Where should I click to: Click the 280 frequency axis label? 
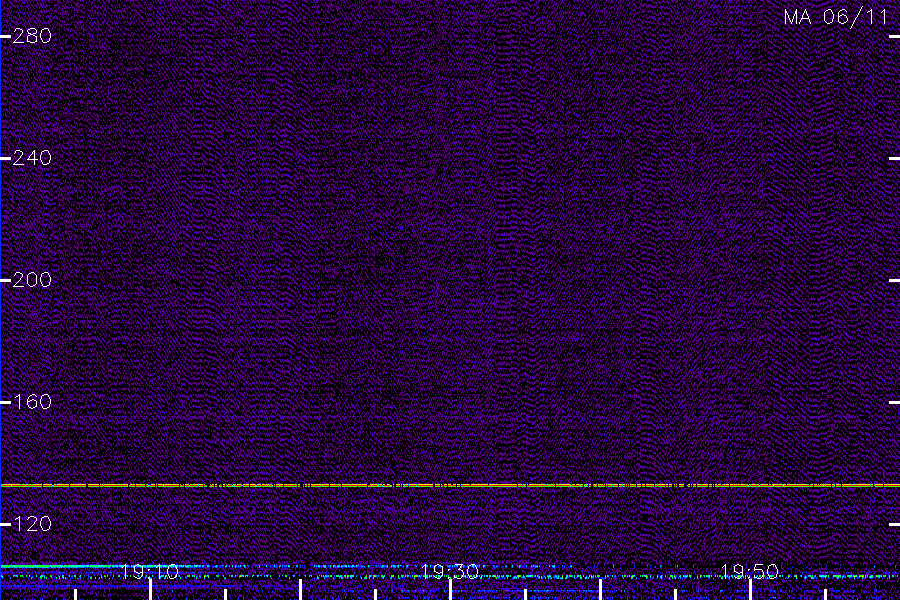coord(32,36)
